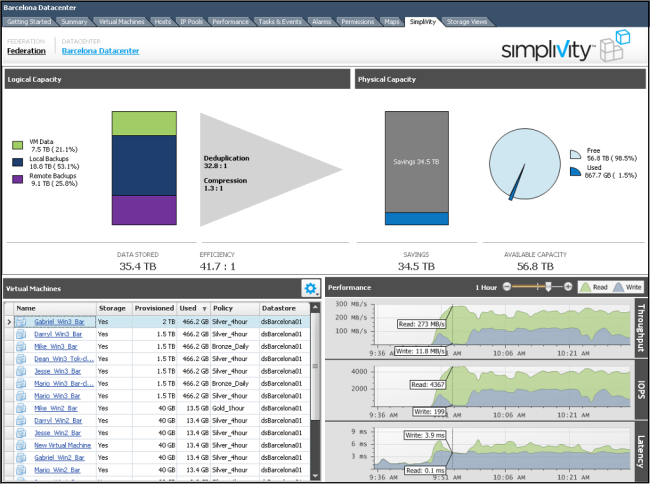Image resolution: width=650 pixels, height=484 pixels.
Task: Adjust the 1 Hour time range slider handle
Action: tap(548, 286)
